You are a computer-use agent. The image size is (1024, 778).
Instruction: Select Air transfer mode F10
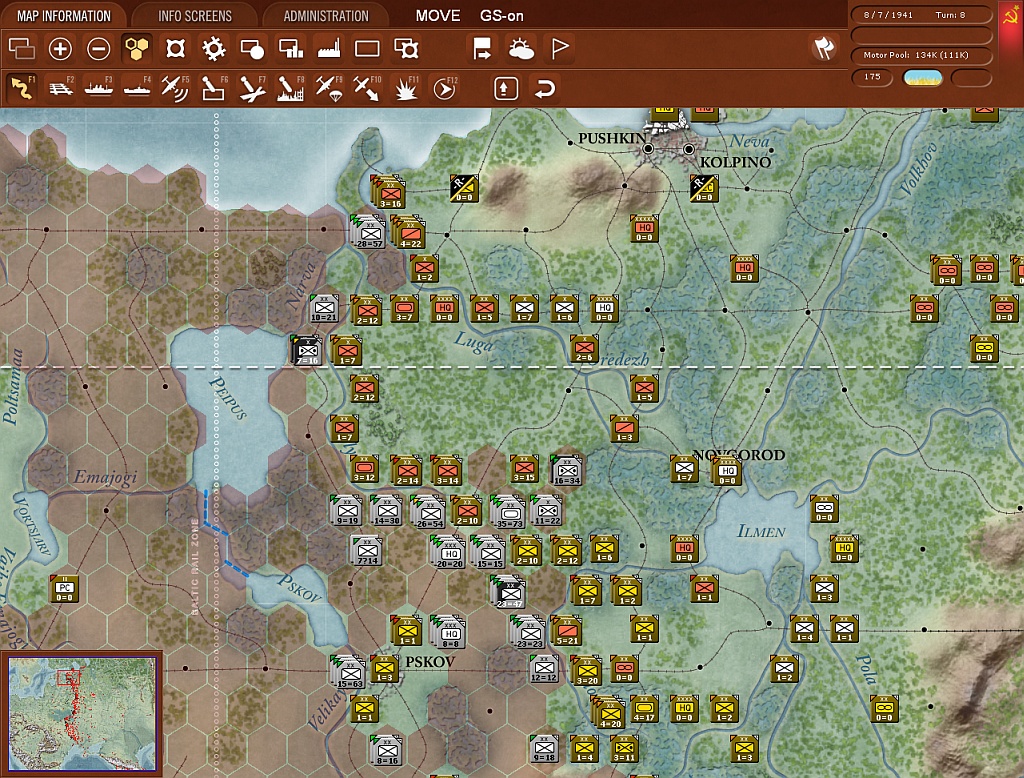point(367,88)
